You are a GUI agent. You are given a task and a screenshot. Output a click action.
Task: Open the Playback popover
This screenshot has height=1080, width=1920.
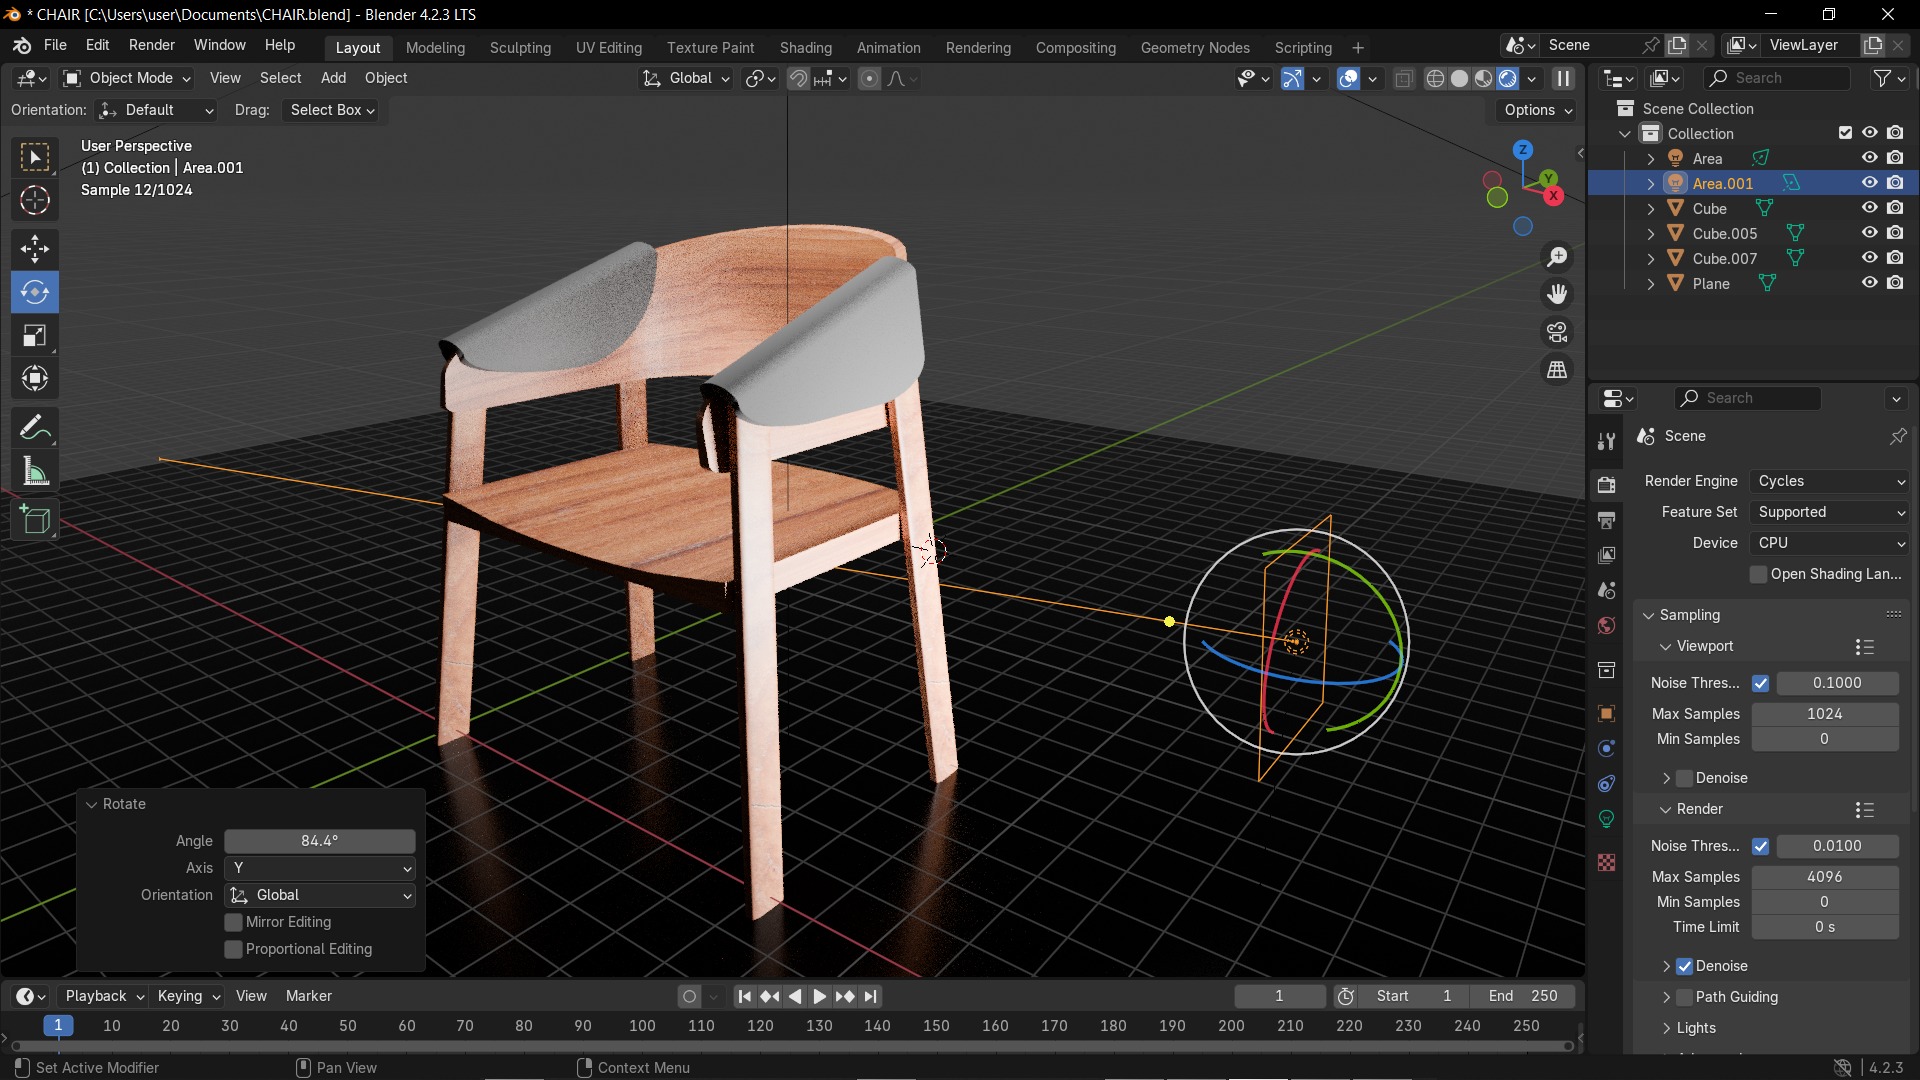[x=104, y=996]
